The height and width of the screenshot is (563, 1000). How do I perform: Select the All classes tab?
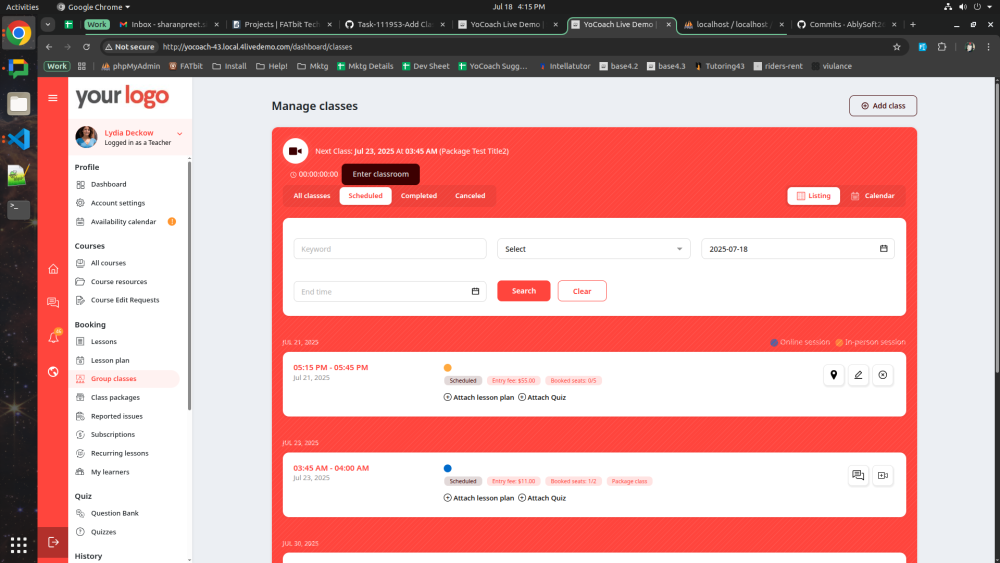(312, 196)
